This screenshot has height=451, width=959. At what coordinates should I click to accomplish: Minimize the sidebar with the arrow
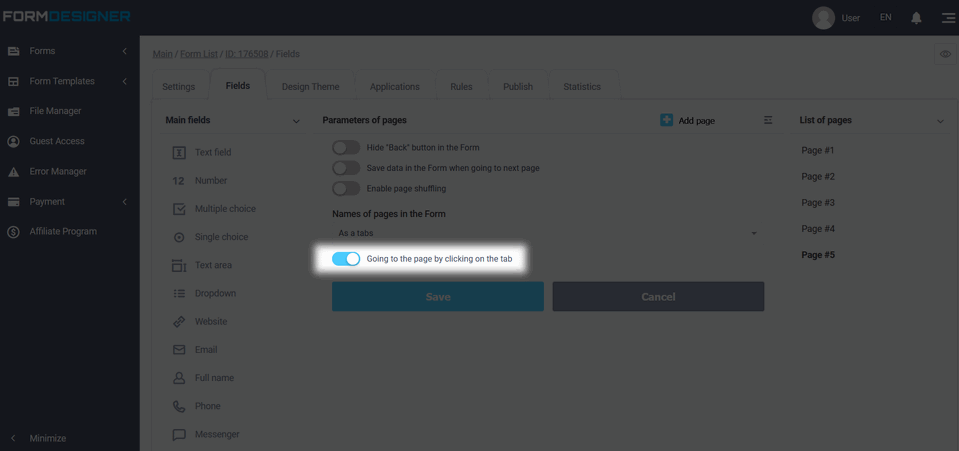pyautogui.click(x=13, y=439)
